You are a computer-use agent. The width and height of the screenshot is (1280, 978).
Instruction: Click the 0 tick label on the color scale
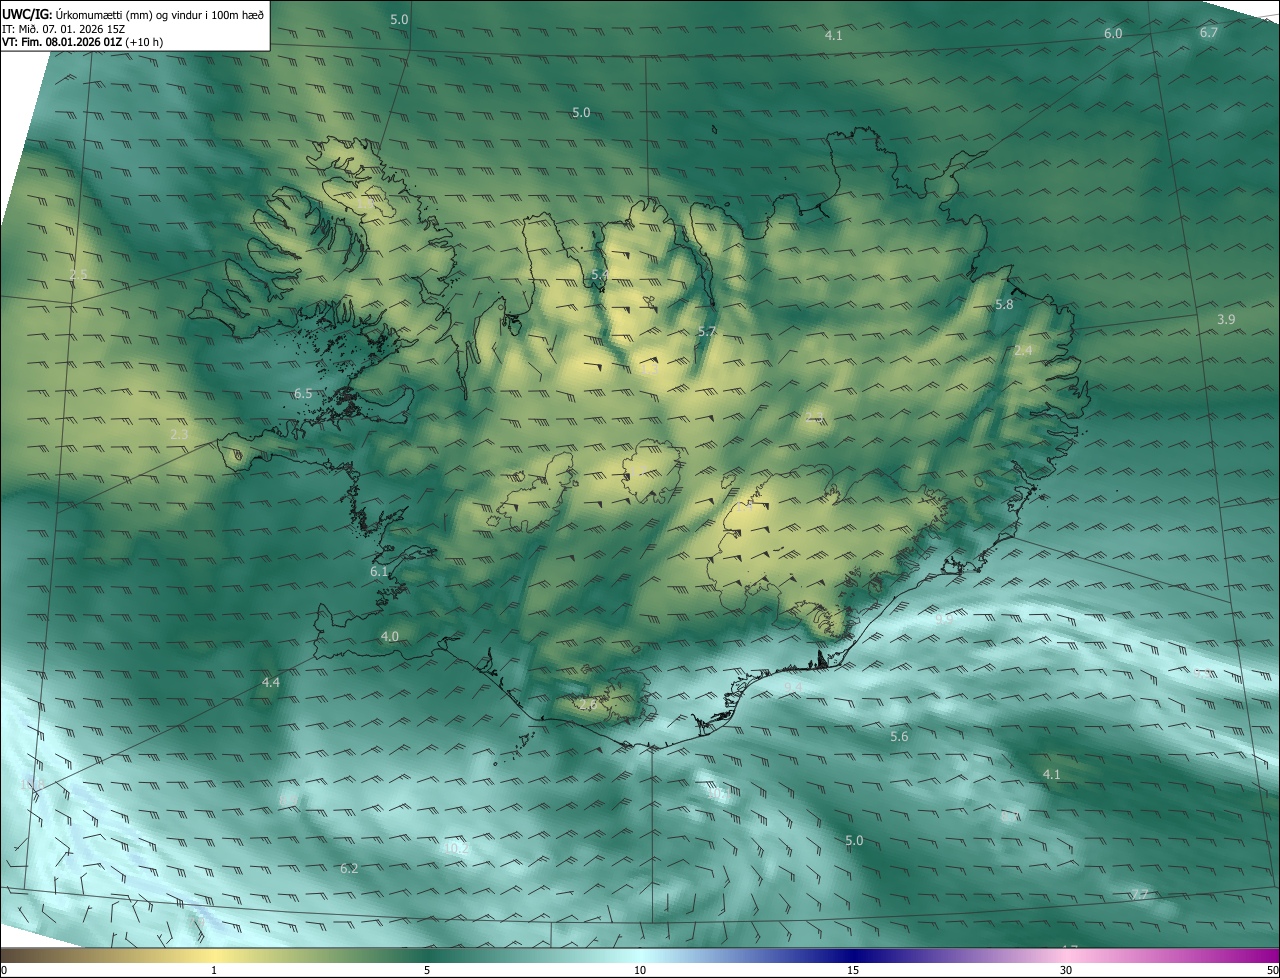click(4, 970)
